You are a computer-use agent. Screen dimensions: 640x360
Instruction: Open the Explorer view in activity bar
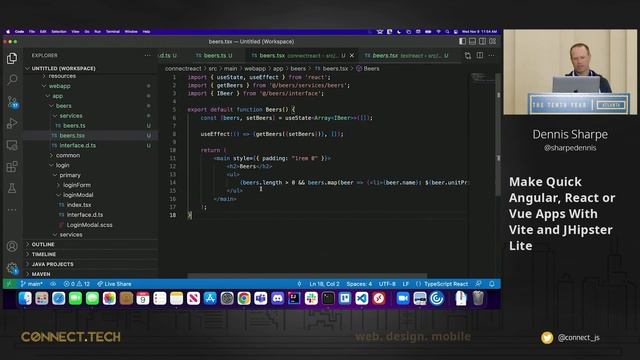tap(12, 58)
